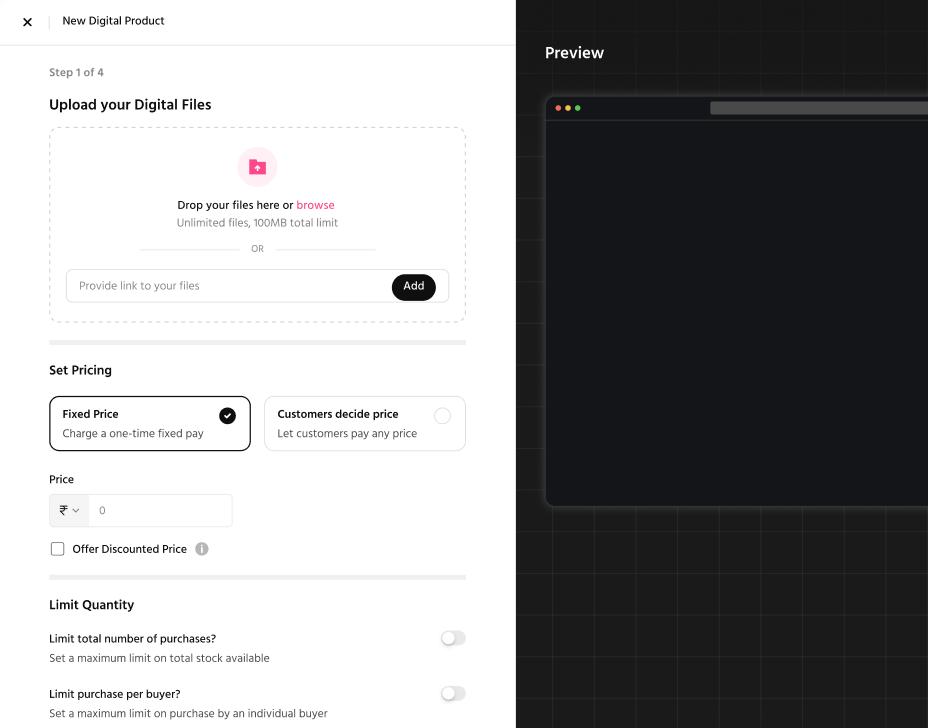Select the Fixed Price pricing option
The image size is (928, 728).
coord(150,423)
